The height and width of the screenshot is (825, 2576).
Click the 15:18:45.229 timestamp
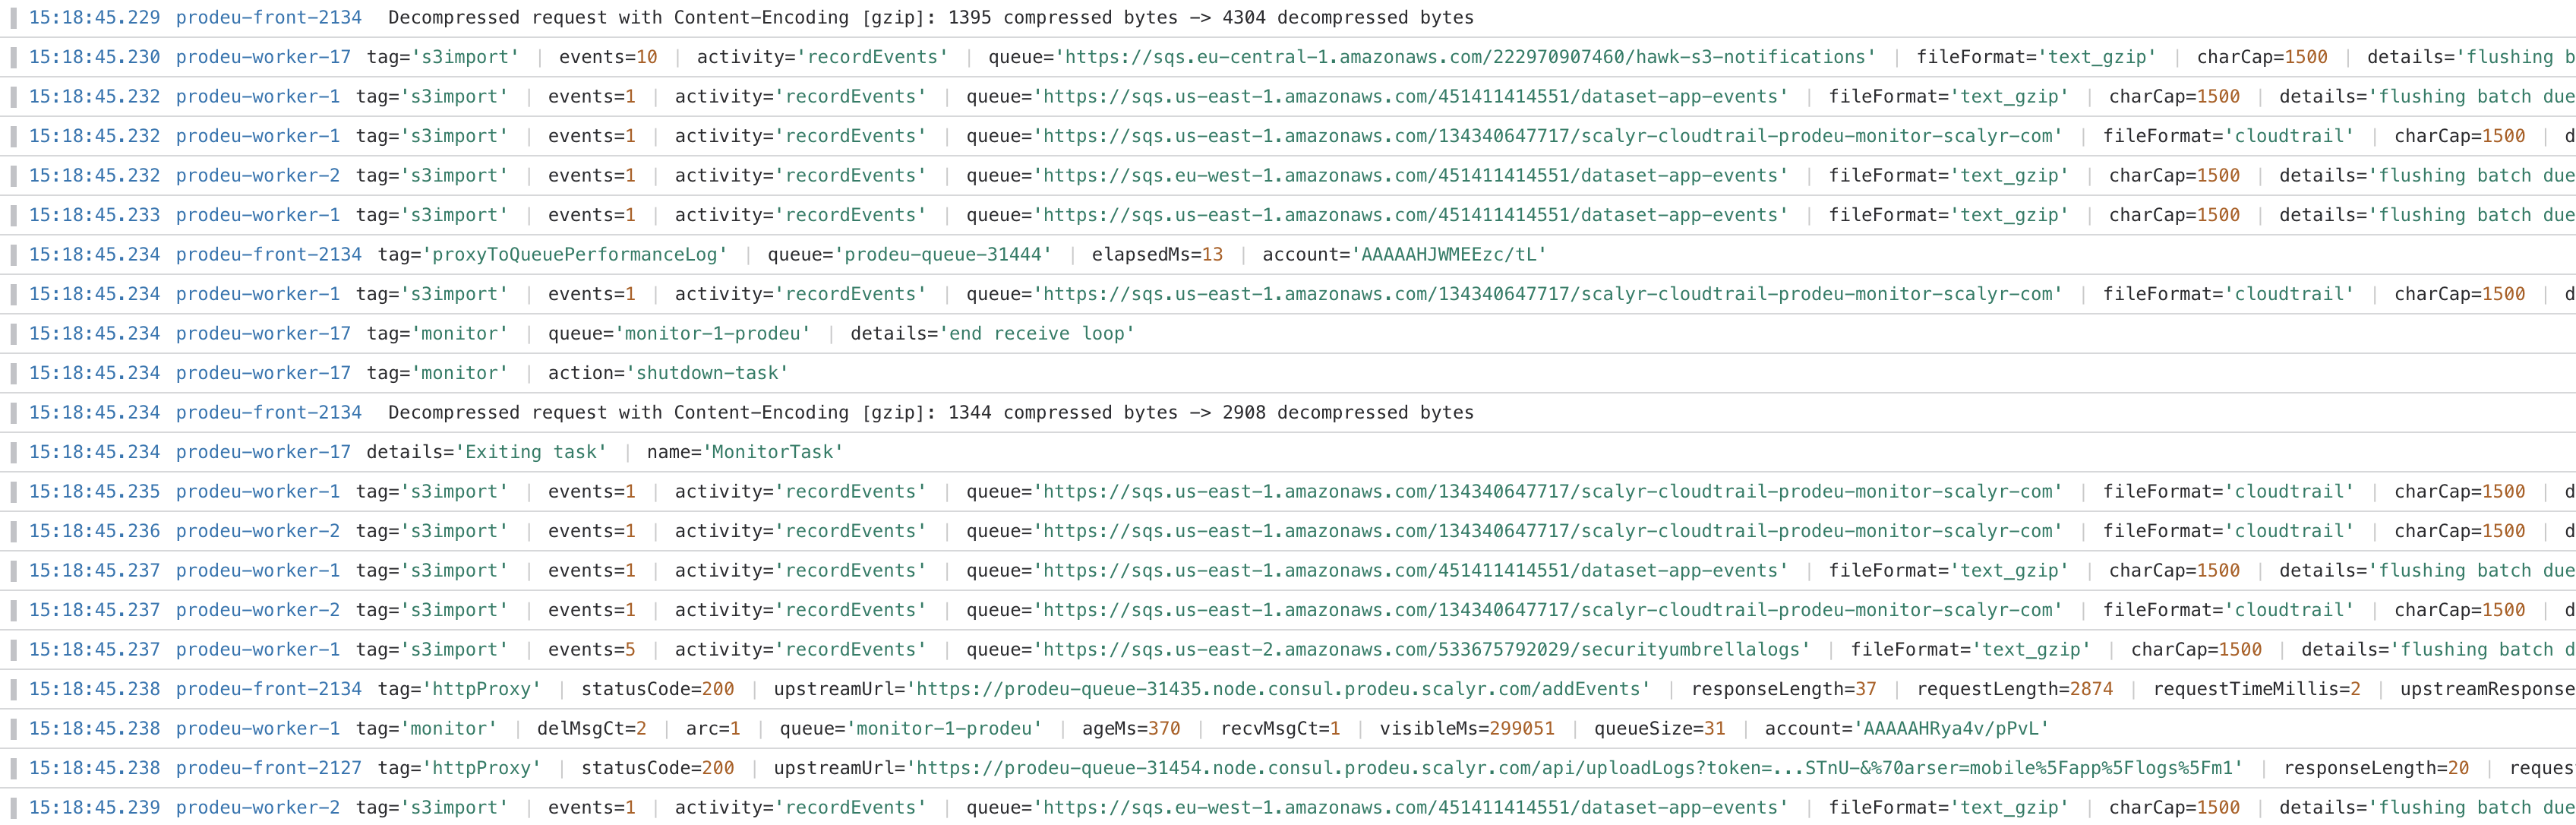point(94,18)
